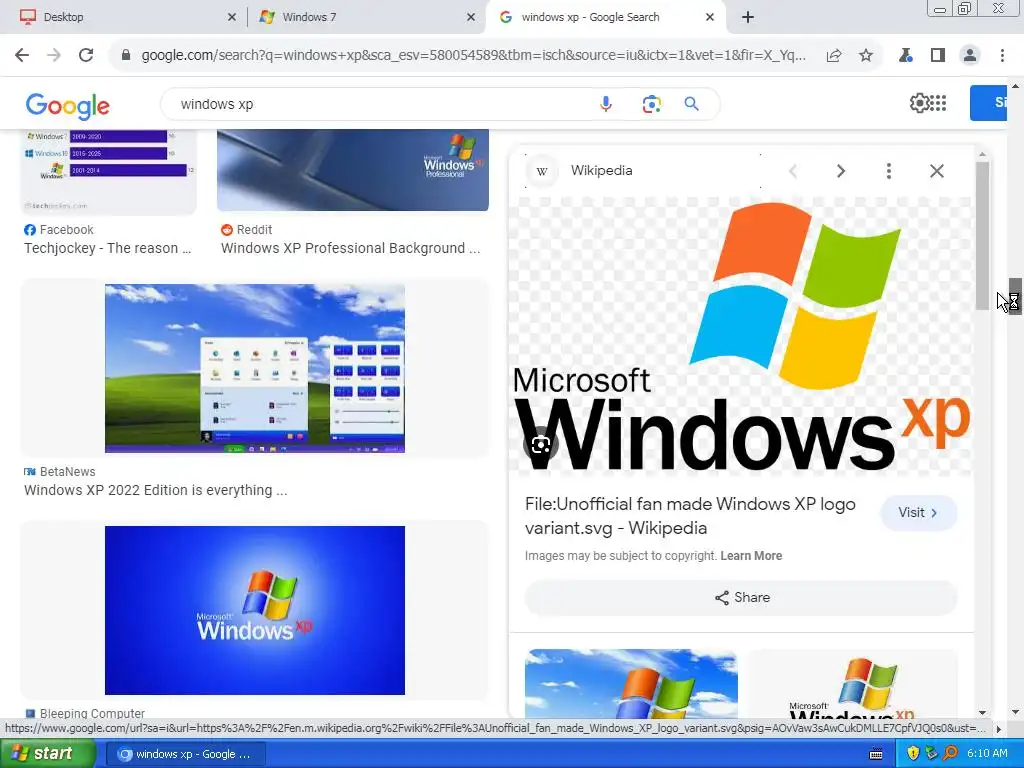Open the share this page icon
Image resolution: width=1024 pixels, height=768 pixels.
pyautogui.click(x=834, y=56)
